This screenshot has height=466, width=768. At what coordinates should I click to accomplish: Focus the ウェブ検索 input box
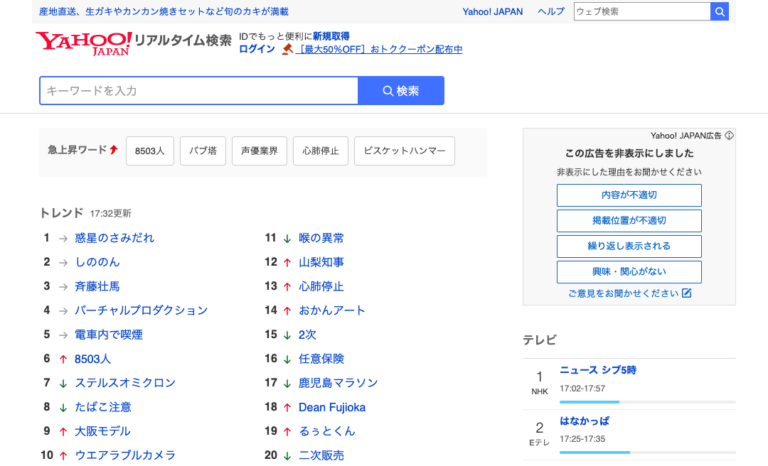point(642,11)
